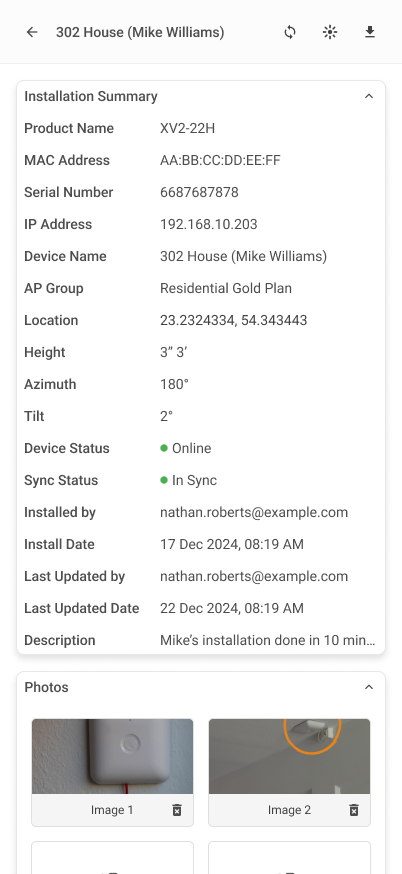Collapse the Photos section
The height and width of the screenshot is (874, 402).
tap(369, 687)
